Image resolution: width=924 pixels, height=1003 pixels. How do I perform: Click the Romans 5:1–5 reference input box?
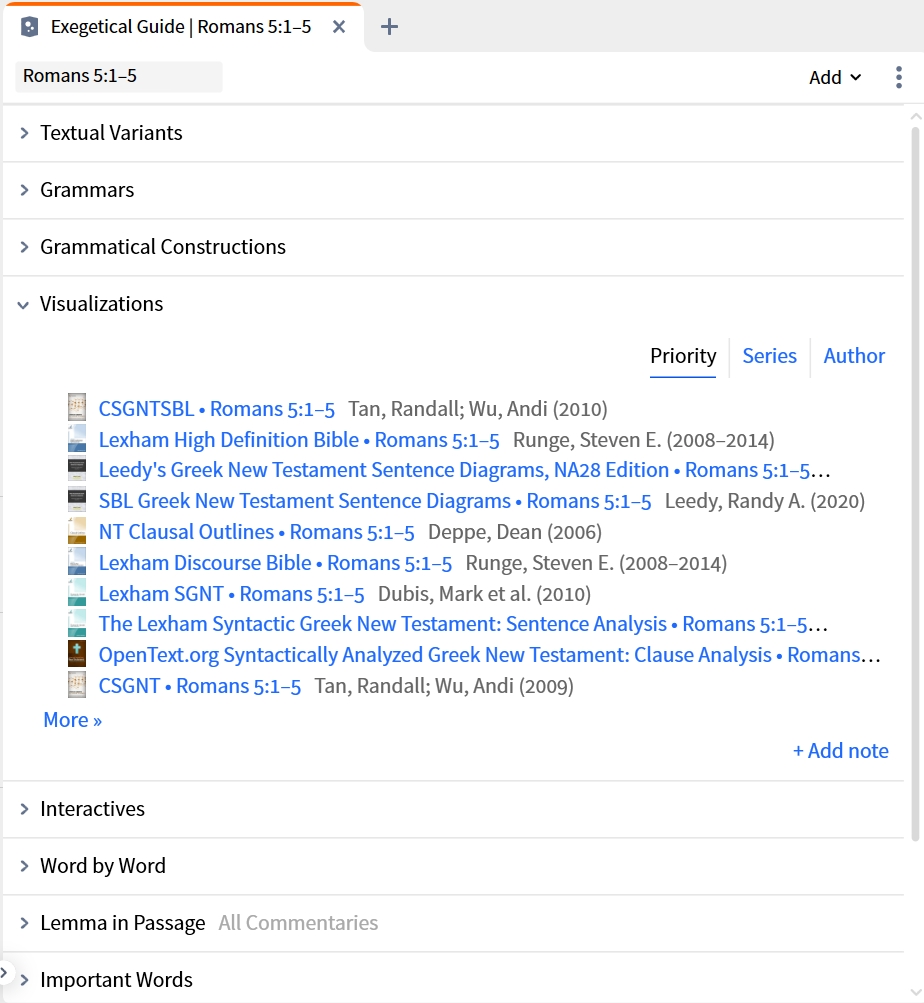[x=119, y=77]
